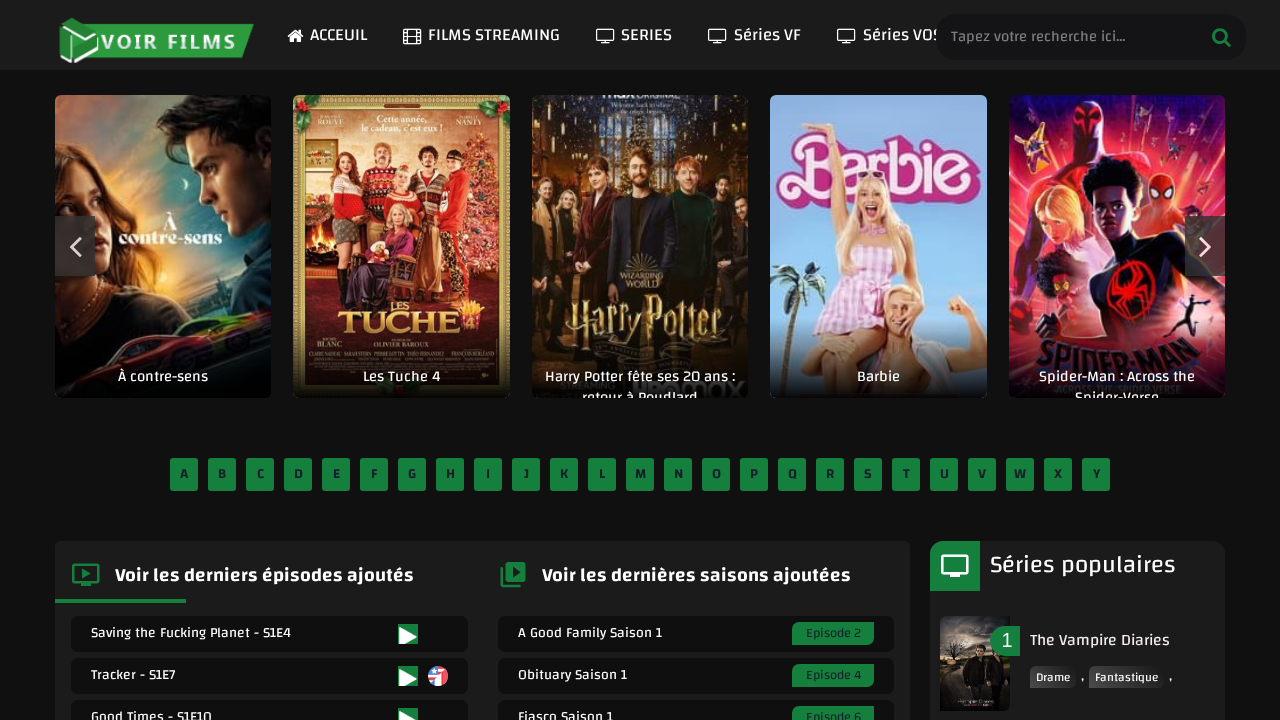The width and height of the screenshot is (1280, 720).
Task: Click play icon for Tracker S1E7
Action: click(x=408, y=676)
